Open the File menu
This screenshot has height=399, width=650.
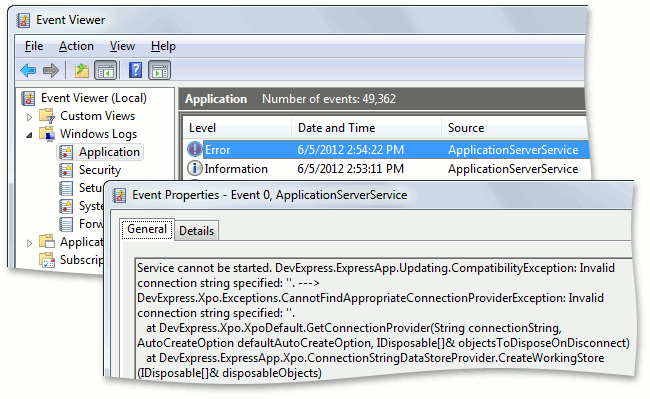pos(34,46)
